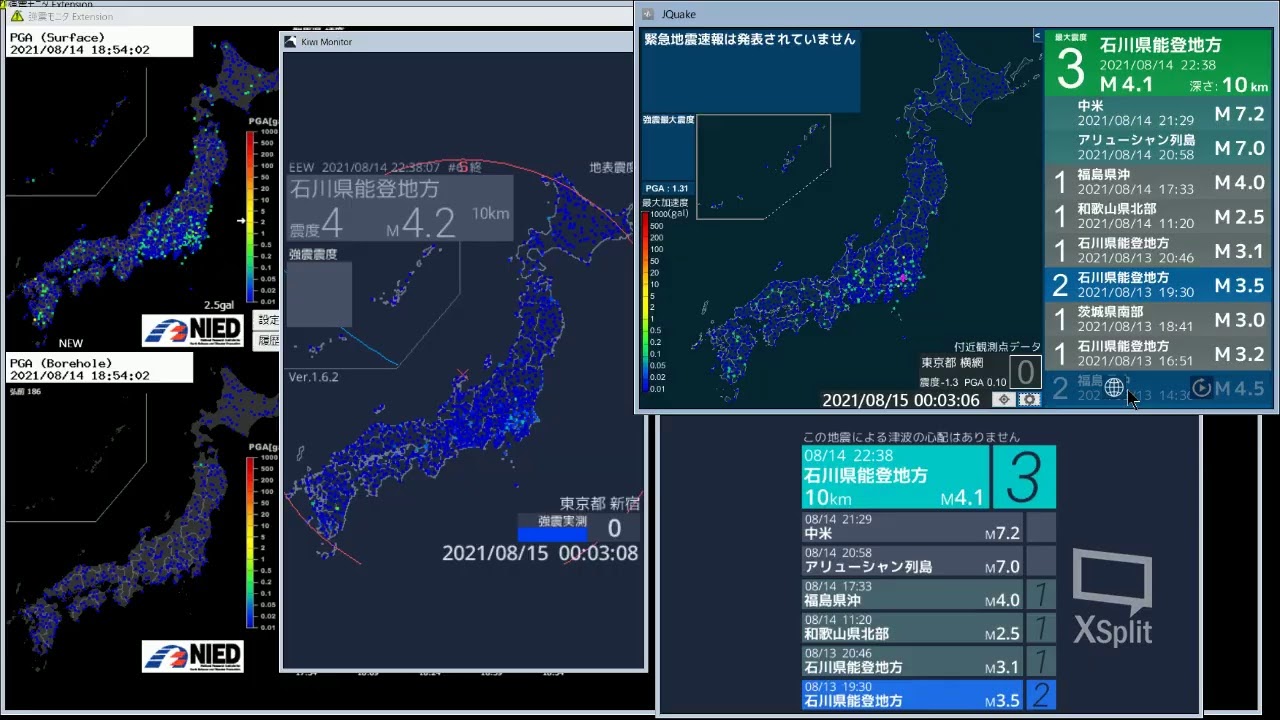Select the 茨城県南部 M3.0 earthquake entry
The height and width of the screenshot is (720, 1280).
coord(1158,318)
